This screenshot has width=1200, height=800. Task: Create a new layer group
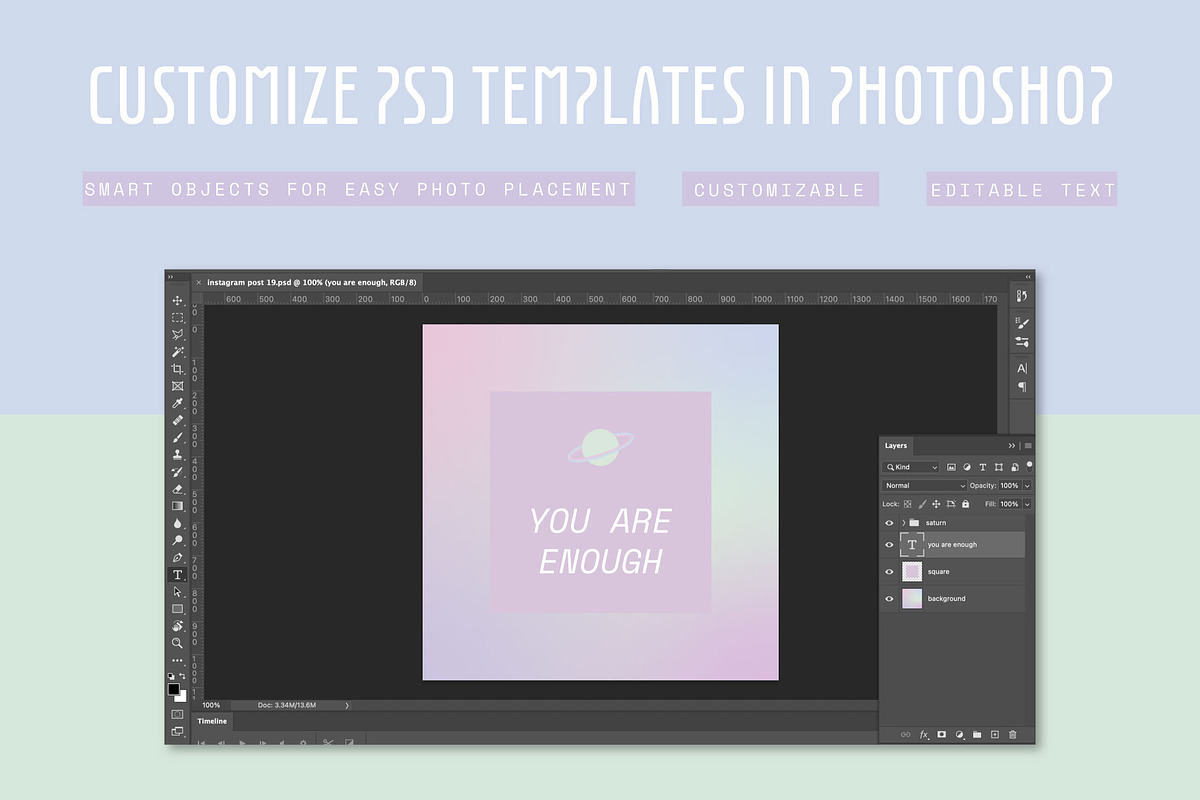pos(977,734)
